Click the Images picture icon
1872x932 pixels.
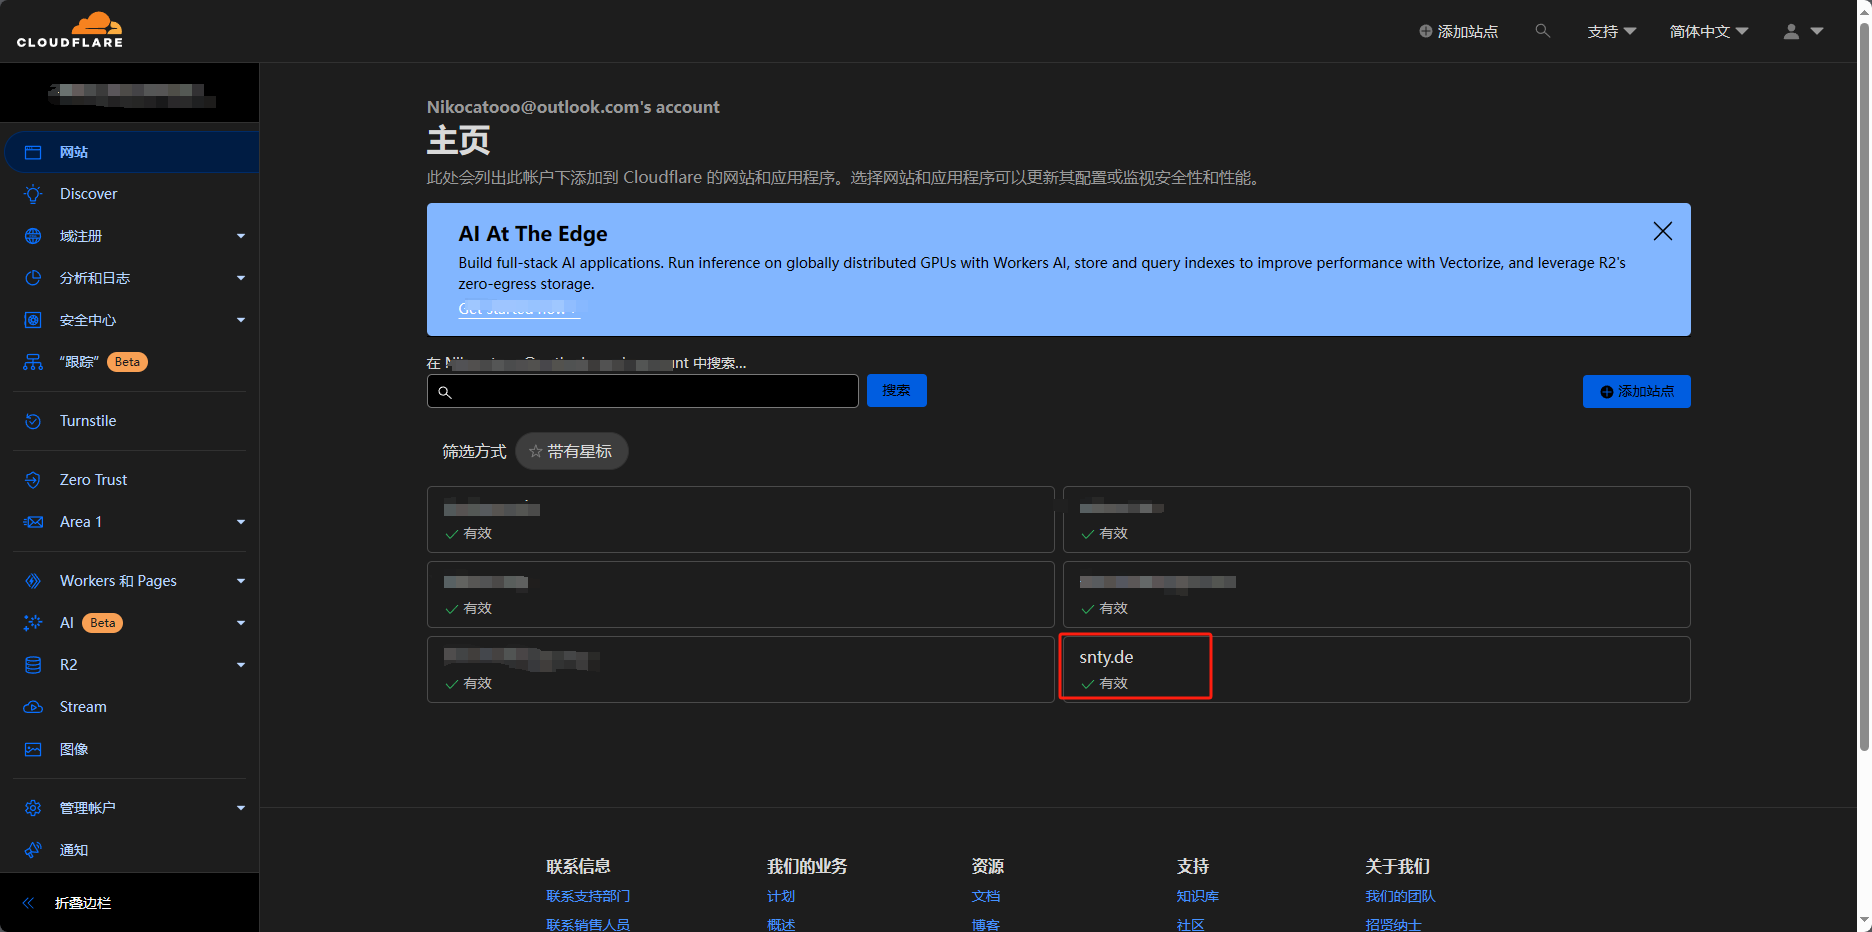[x=33, y=749]
